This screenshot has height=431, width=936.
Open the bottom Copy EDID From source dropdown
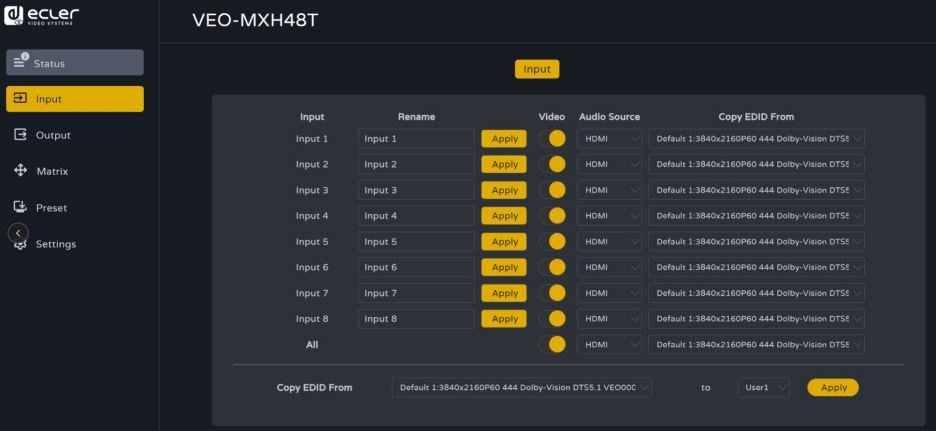click(x=522, y=387)
